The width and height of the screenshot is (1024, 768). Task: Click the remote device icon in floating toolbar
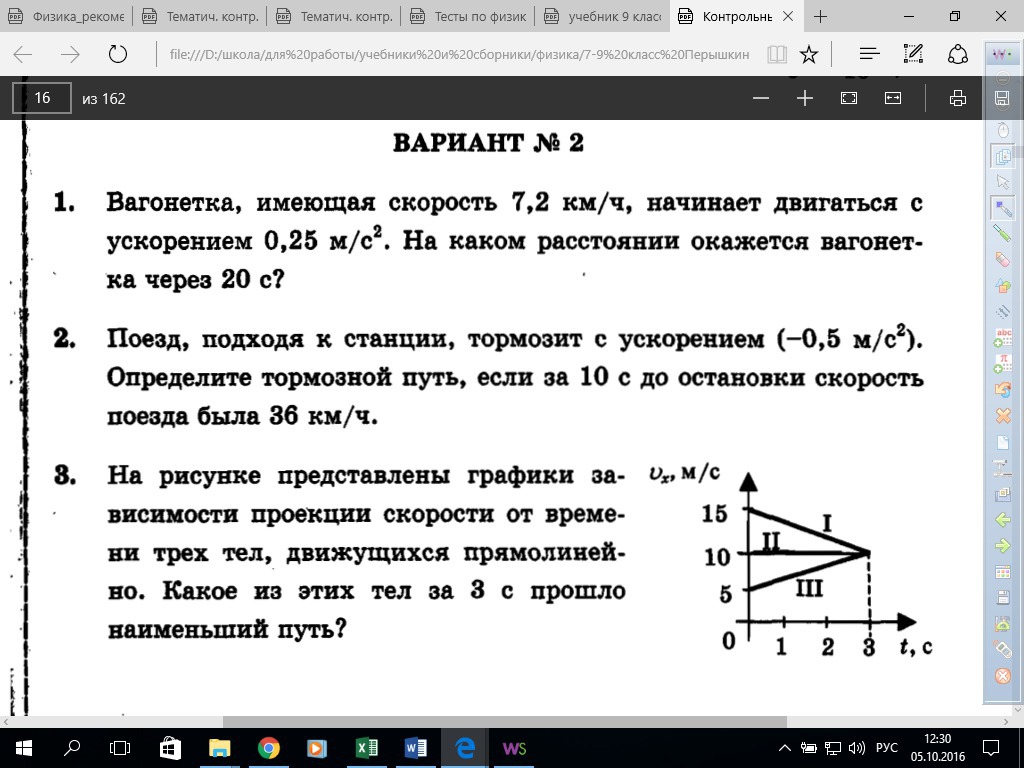1002,649
